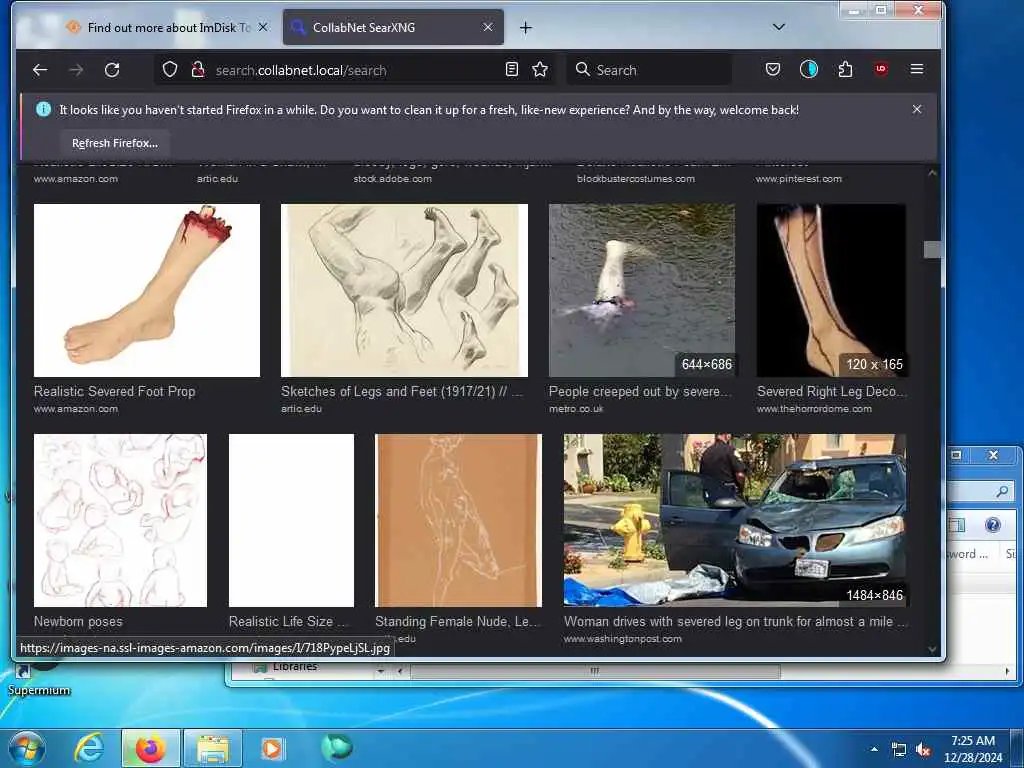Open a new browser tab
Viewport: 1024px width, 768px height.
[526, 27]
